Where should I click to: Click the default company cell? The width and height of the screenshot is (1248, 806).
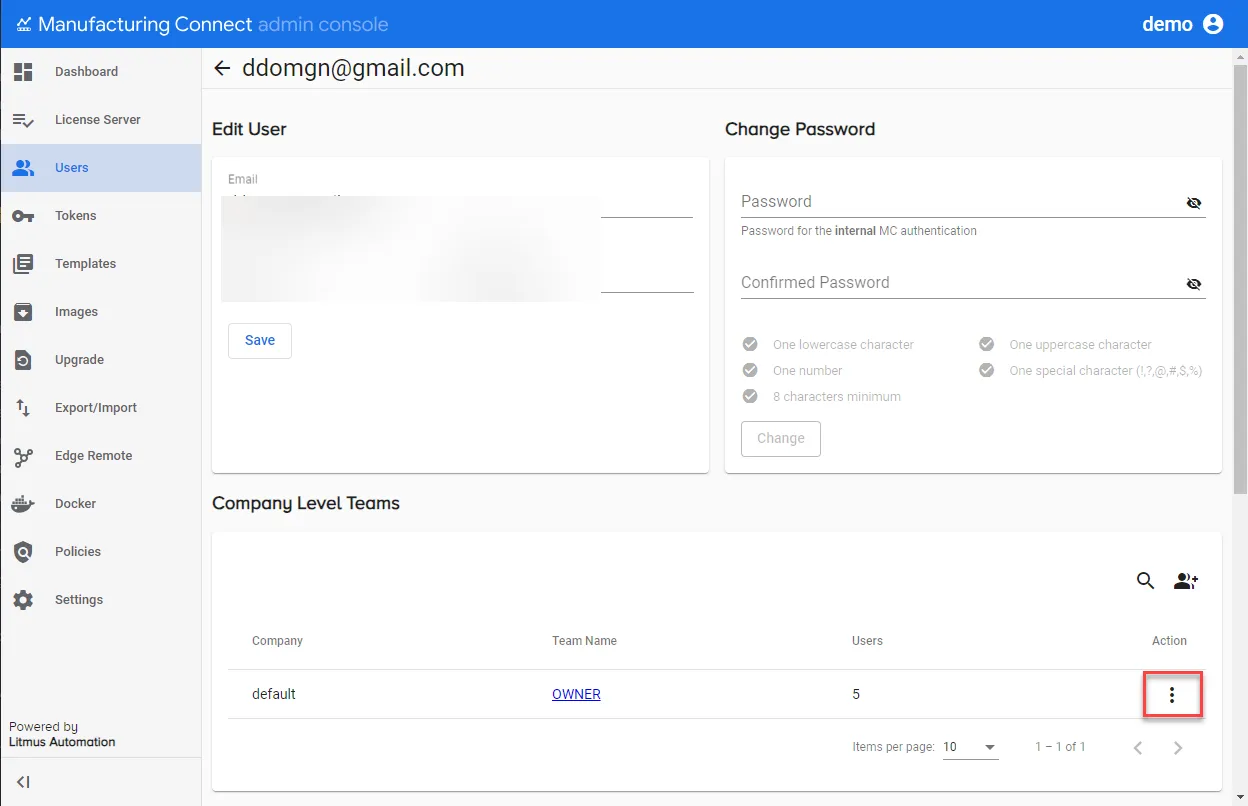(274, 694)
